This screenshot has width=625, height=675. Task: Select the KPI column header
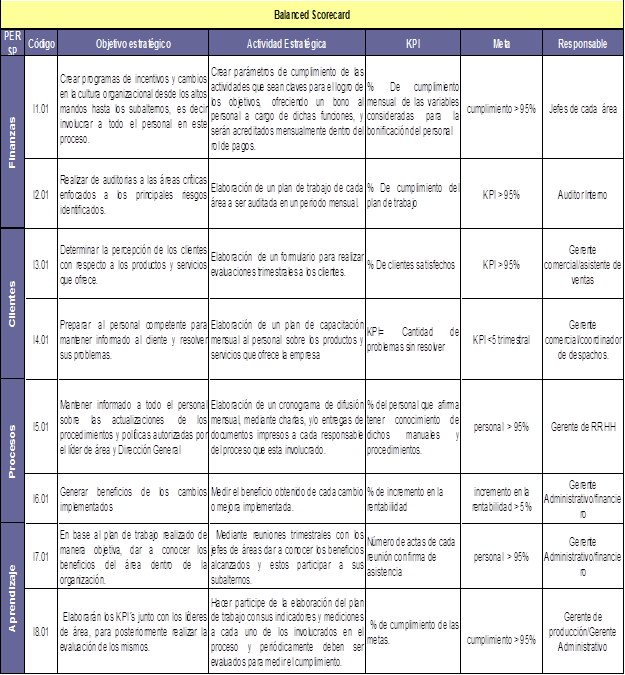pyautogui.click(x=412, y=44)
